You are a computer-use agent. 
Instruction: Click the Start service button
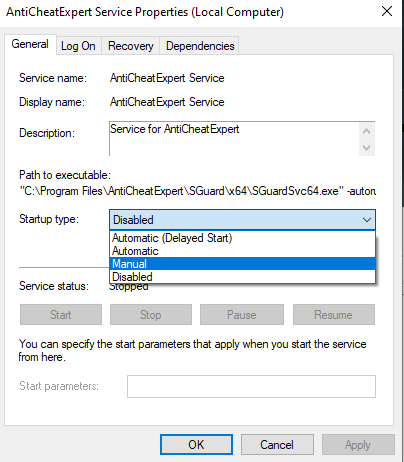coord(61,314)
